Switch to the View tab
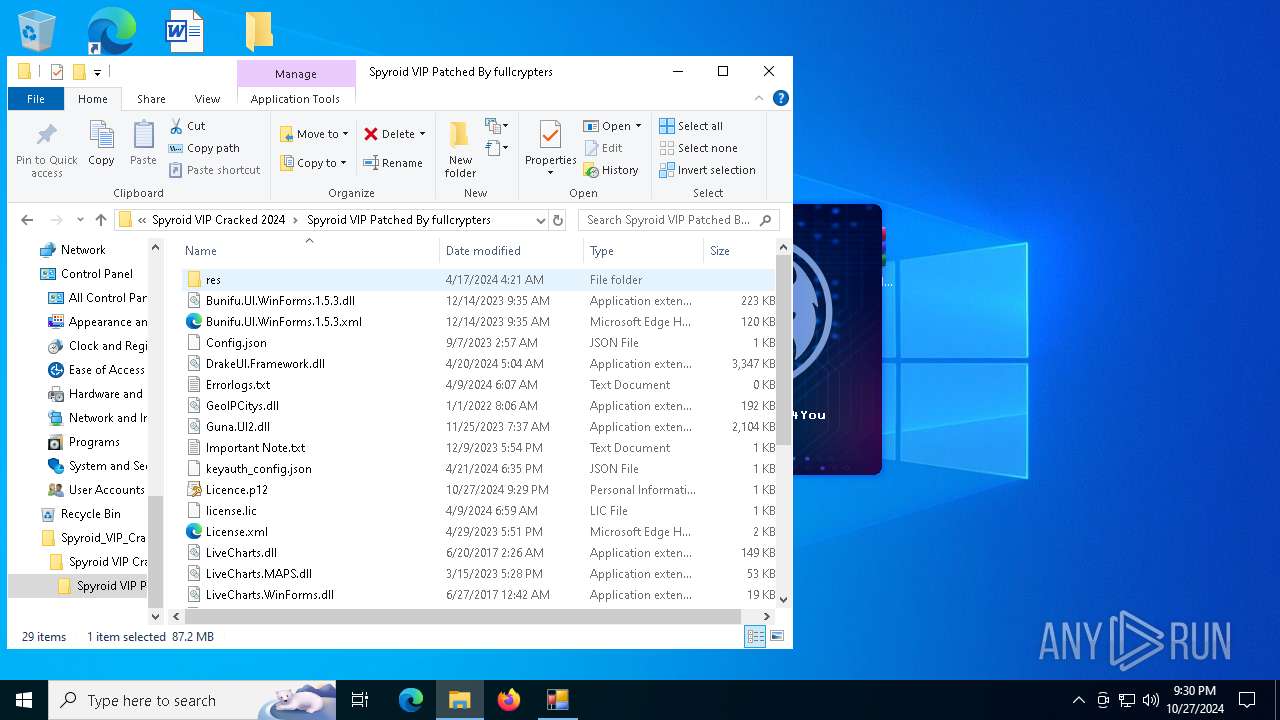This screenshot has height=720, width=1280. tap(207, 99)
